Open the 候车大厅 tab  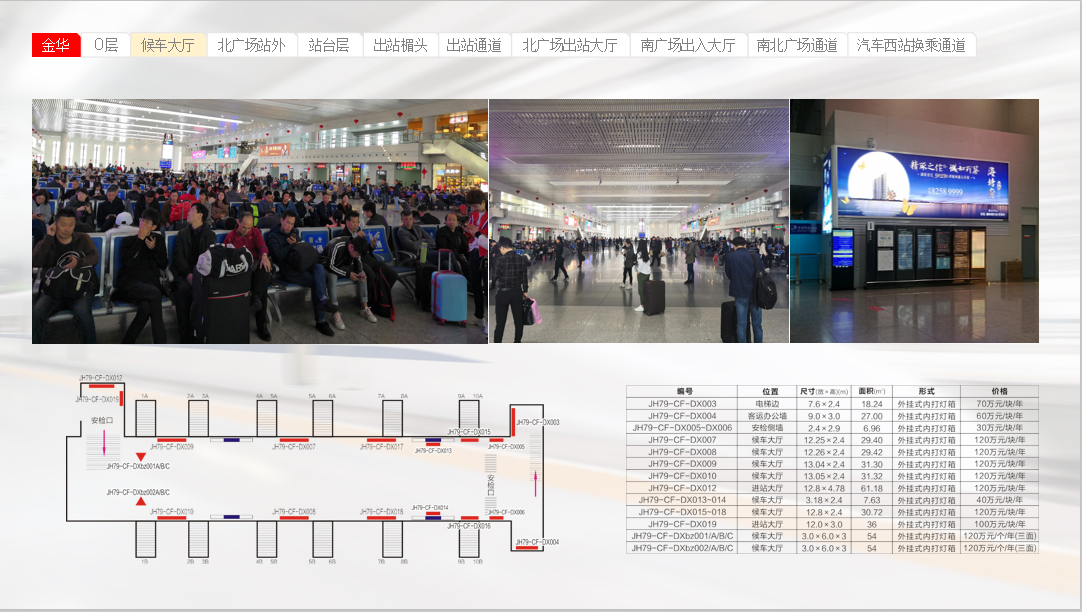(x=168, y=46)
